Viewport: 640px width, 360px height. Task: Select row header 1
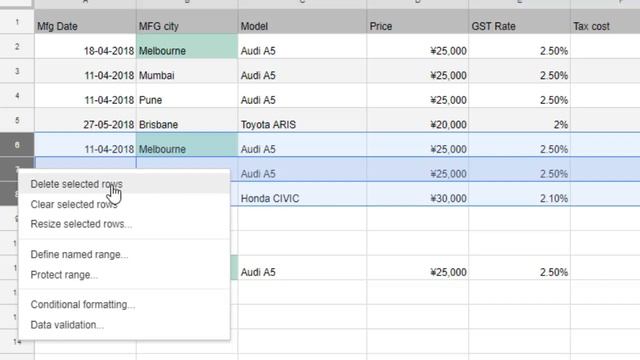pos(17,22)
